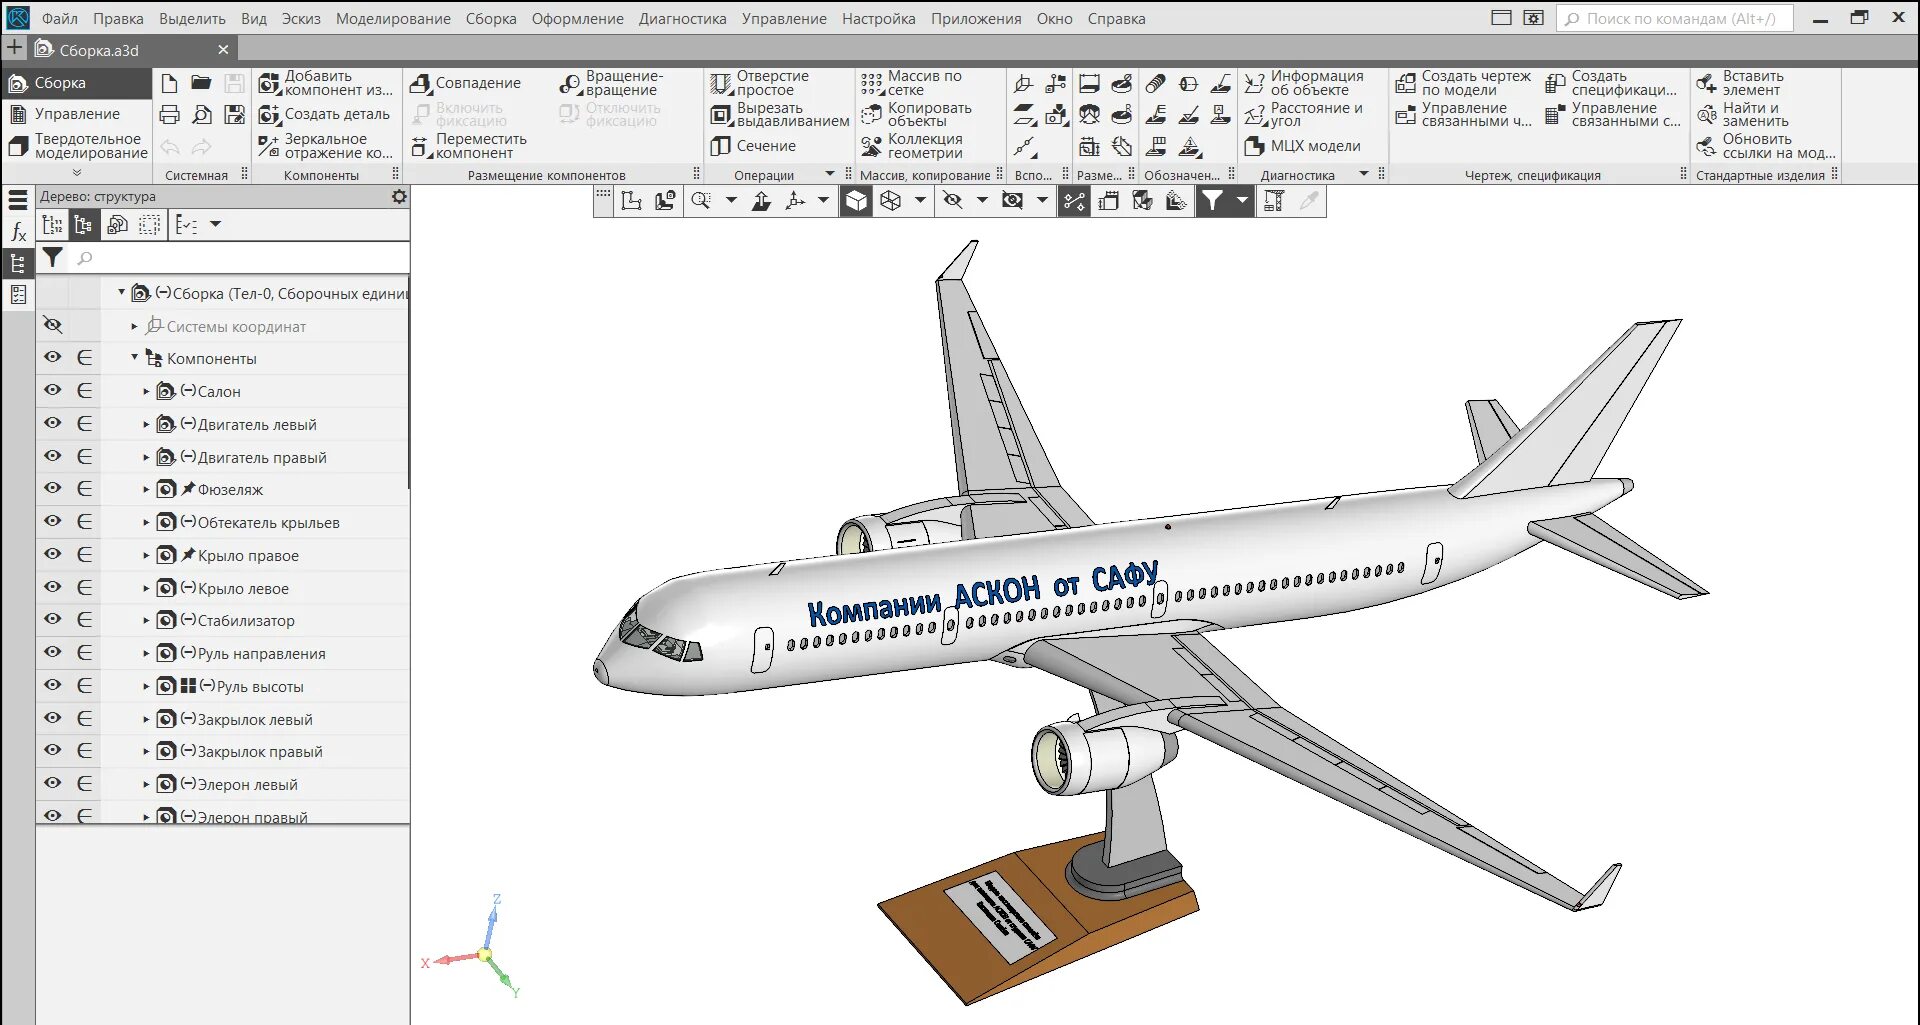
Task: Select Hole simple (Отверстие простое) tool
Action: 760,83
